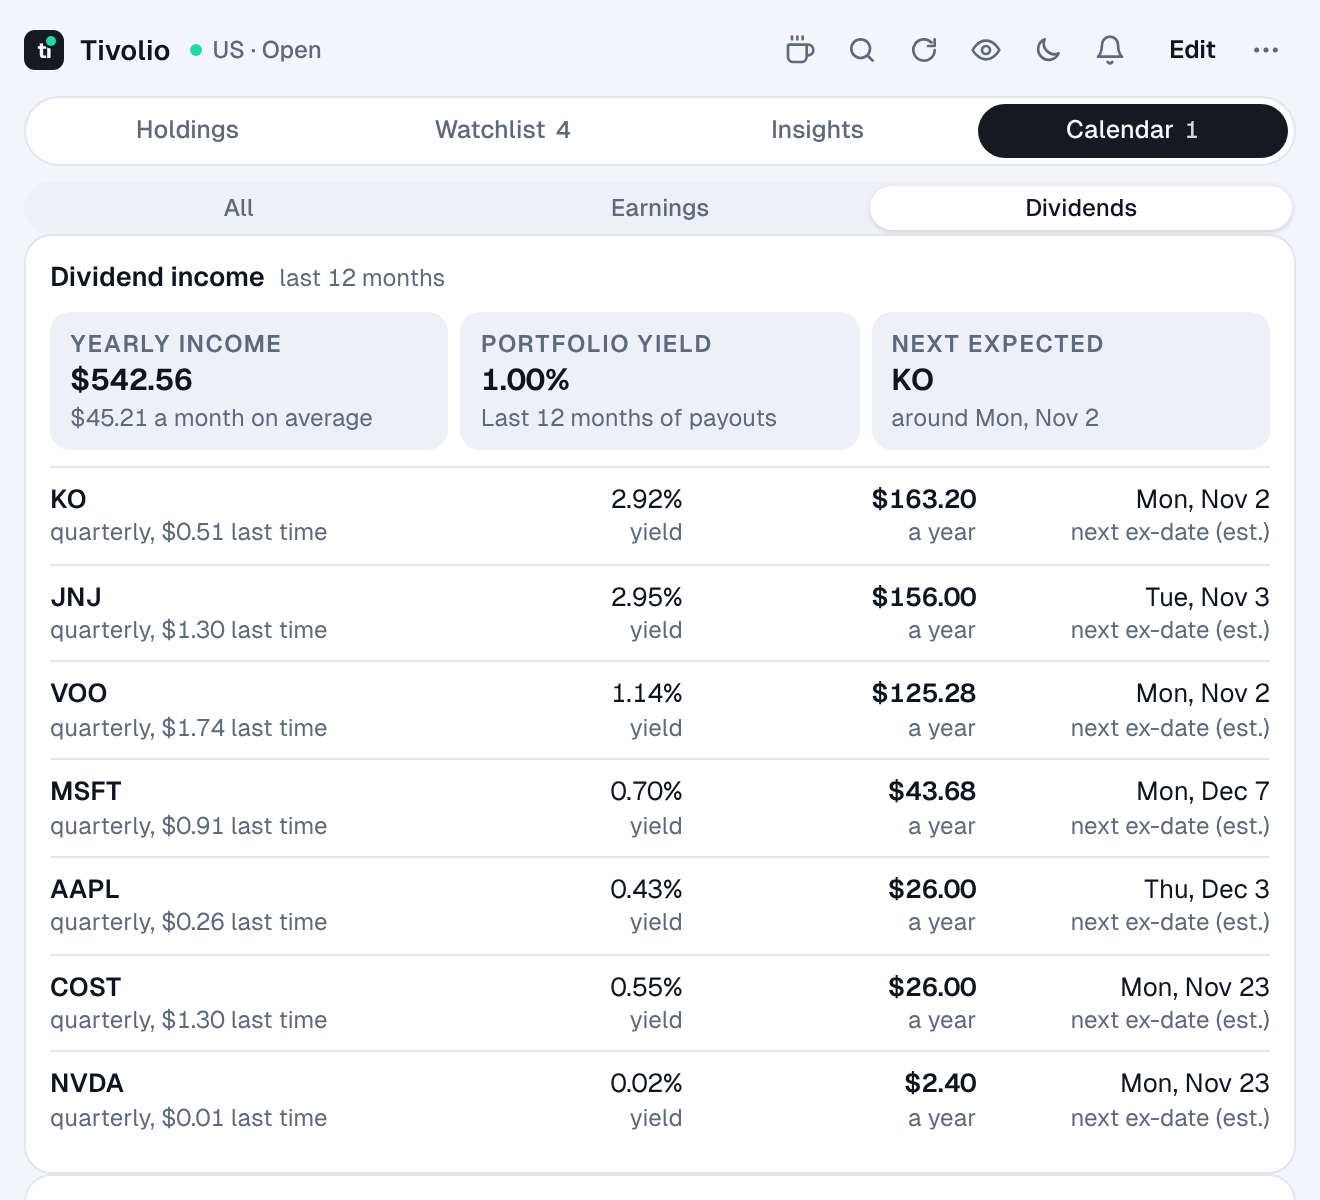
Task: Open the COST dividend row
Action: 660,1003
